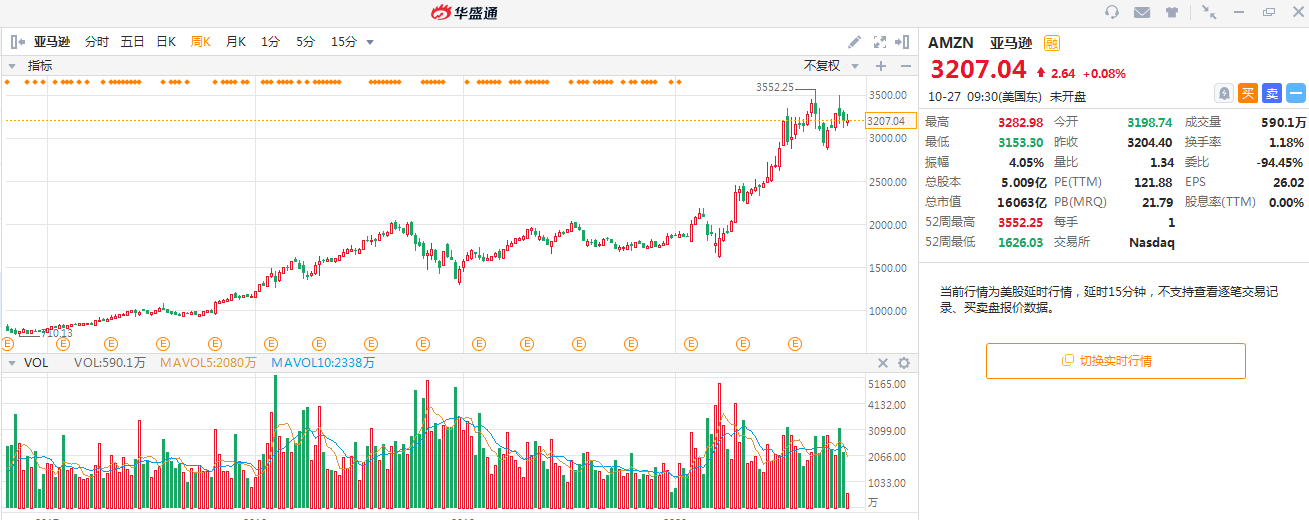Expand more timeframes after 15分

pyautogui.click(x=370, y=42)
